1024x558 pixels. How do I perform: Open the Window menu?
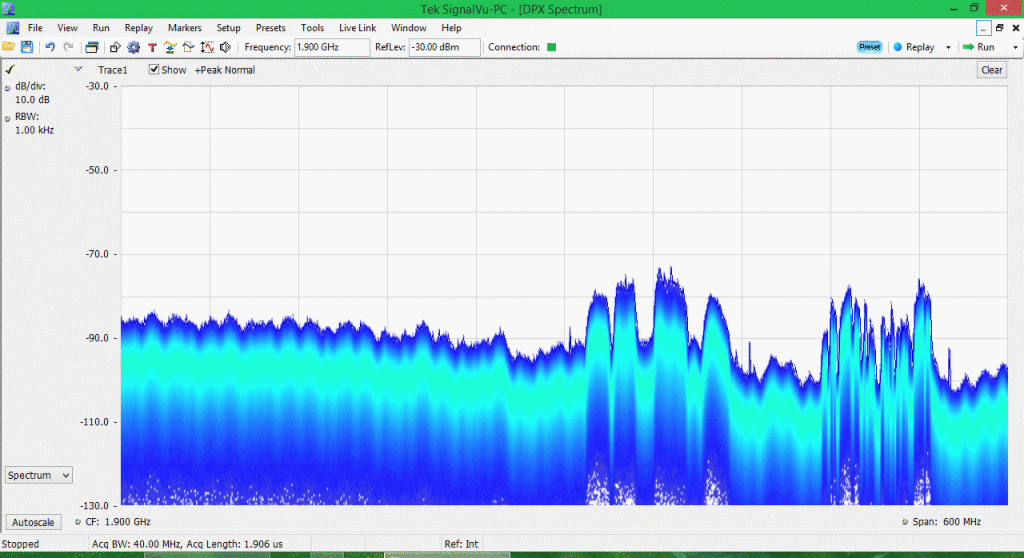click(408, 27)
